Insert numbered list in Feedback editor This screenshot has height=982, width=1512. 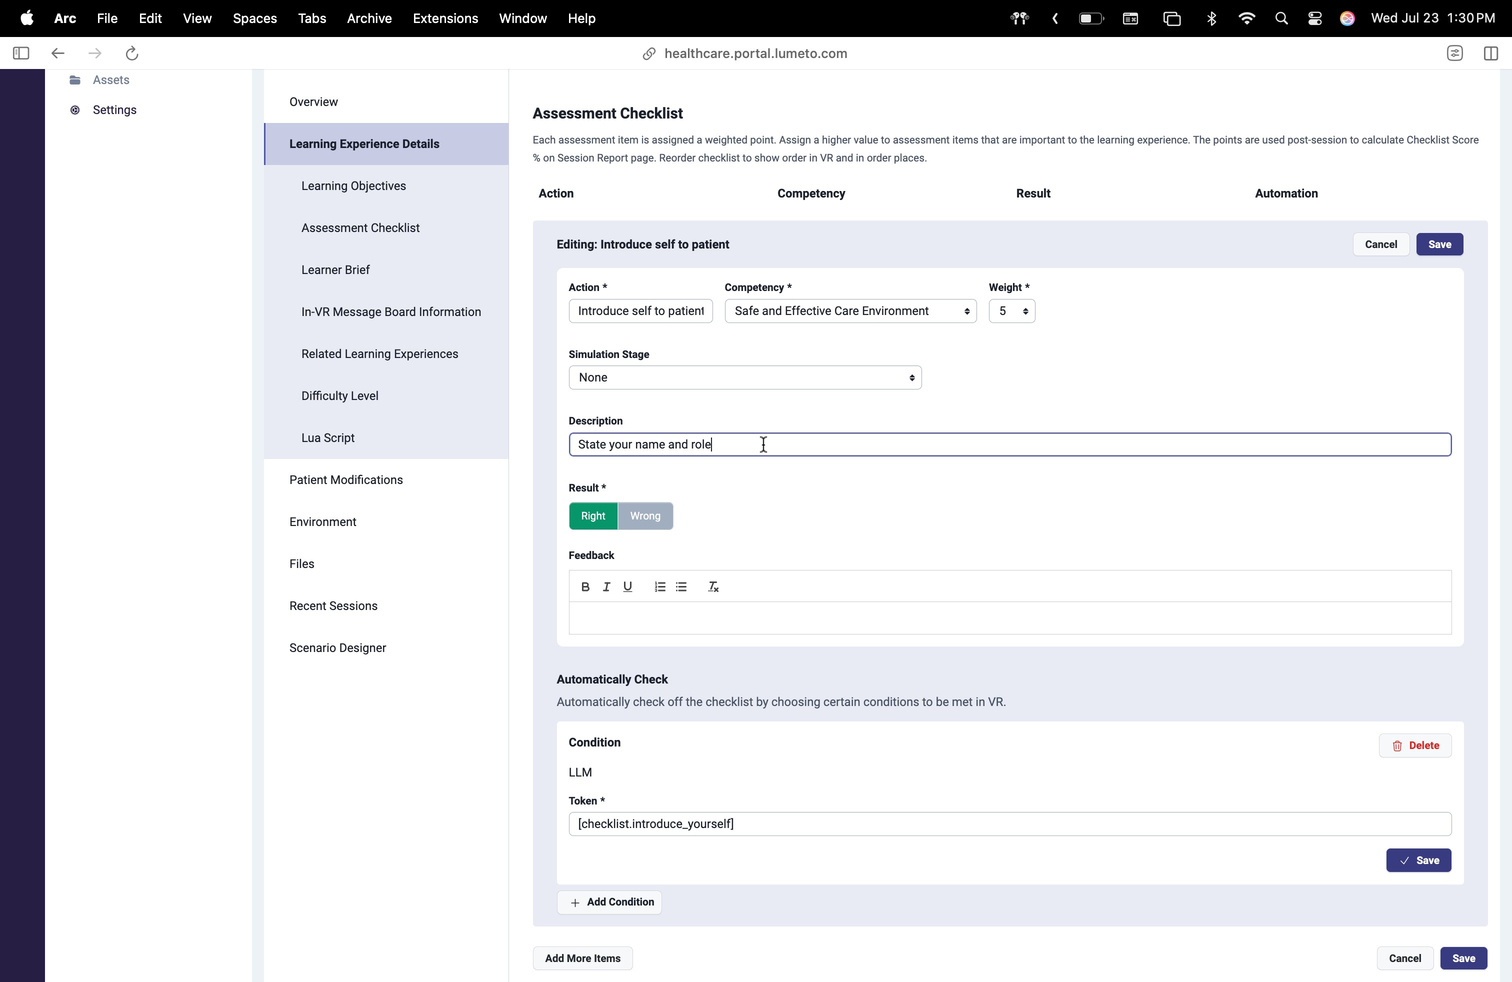click(660, 587)
